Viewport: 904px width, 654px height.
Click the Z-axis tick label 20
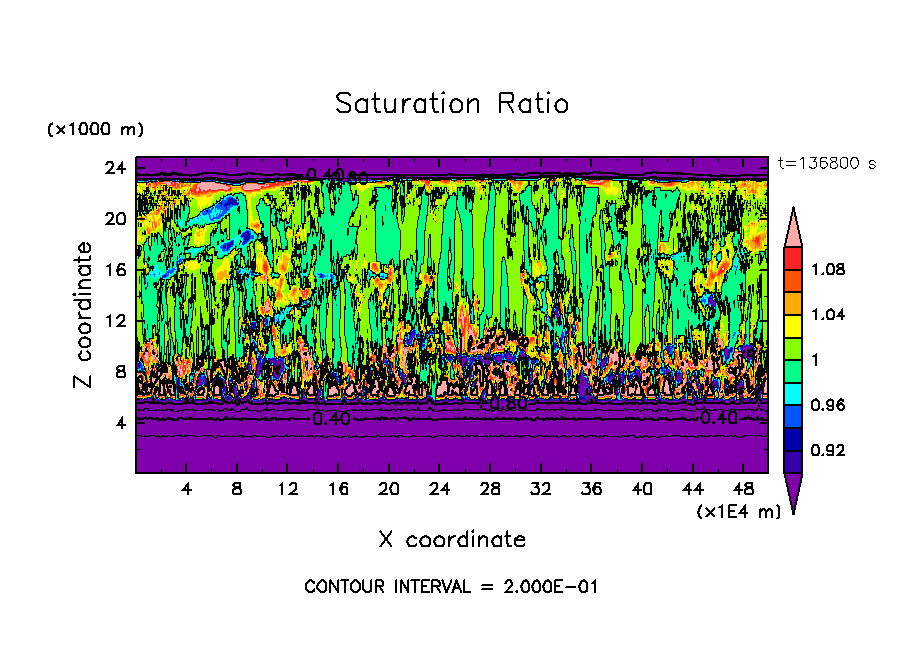pos(115,219)
